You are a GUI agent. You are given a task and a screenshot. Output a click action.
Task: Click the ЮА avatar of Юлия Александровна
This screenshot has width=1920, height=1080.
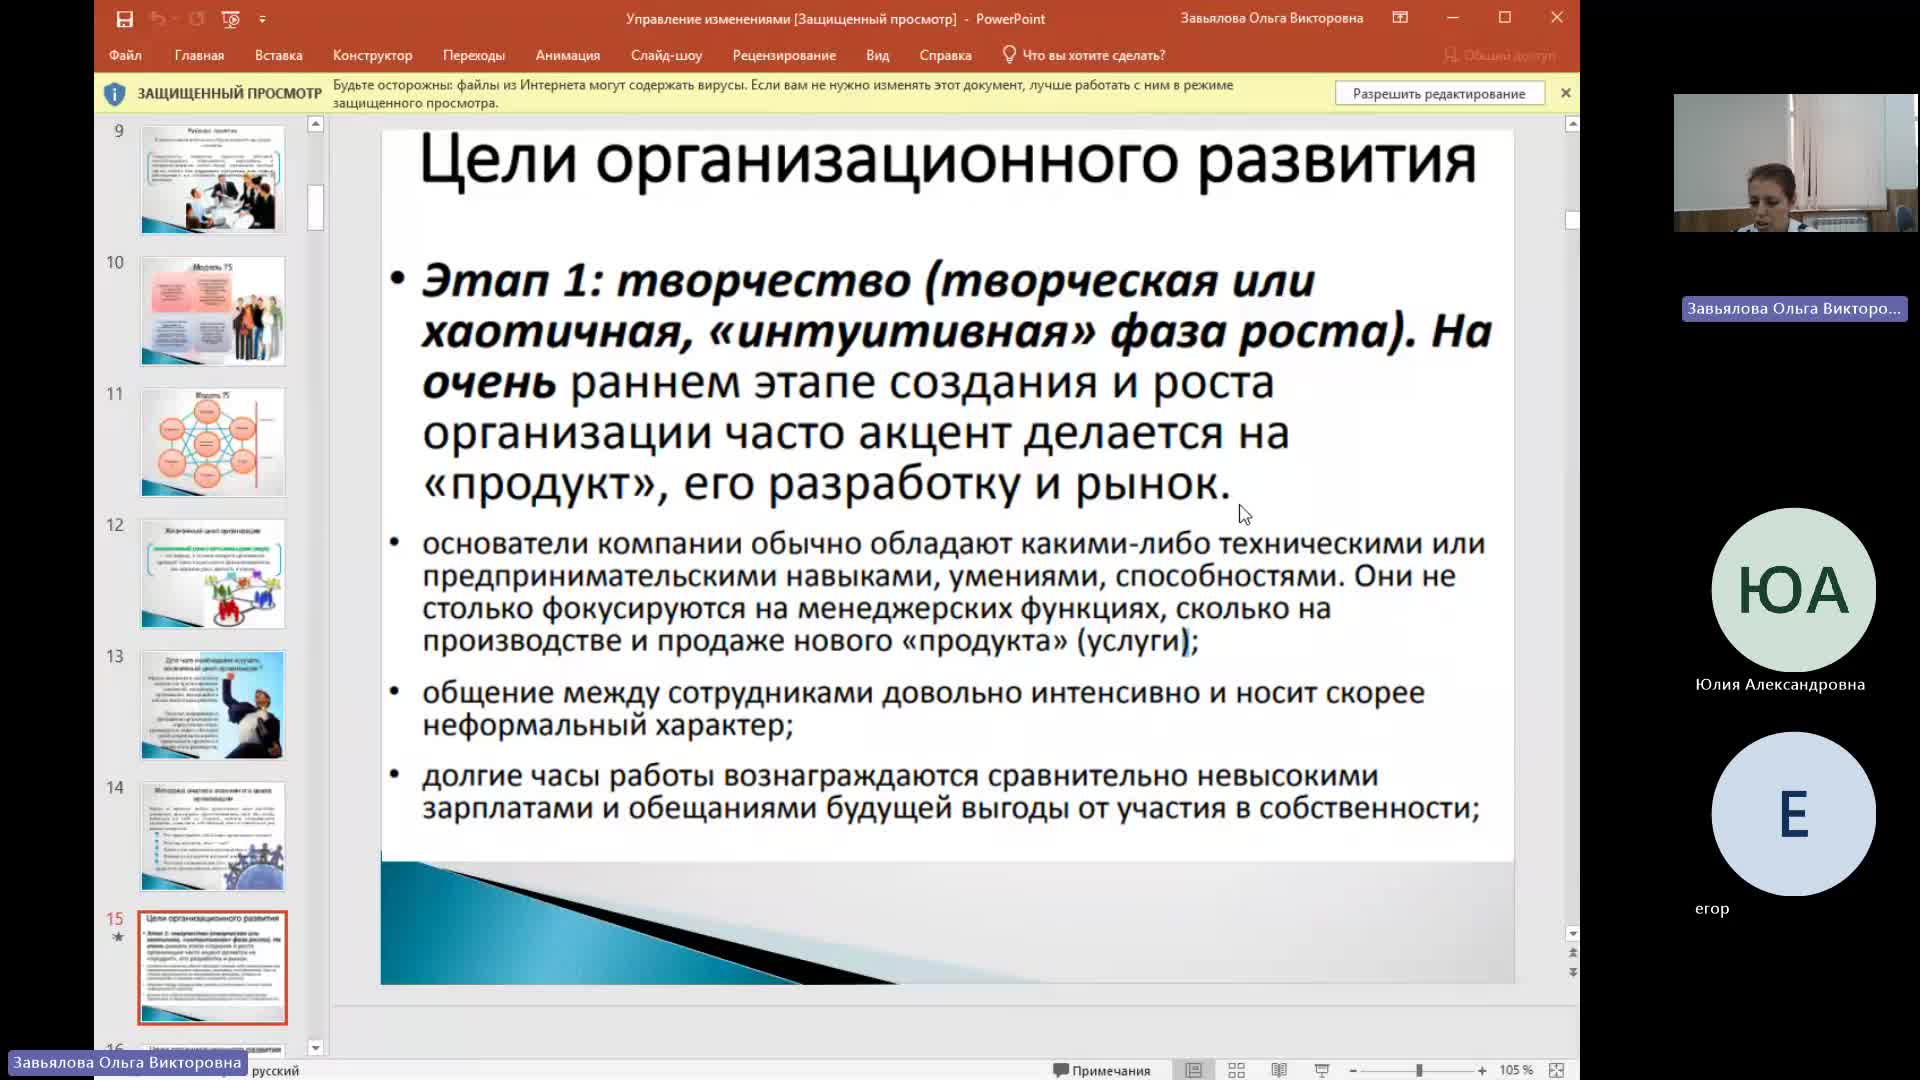coord(1793,590)
